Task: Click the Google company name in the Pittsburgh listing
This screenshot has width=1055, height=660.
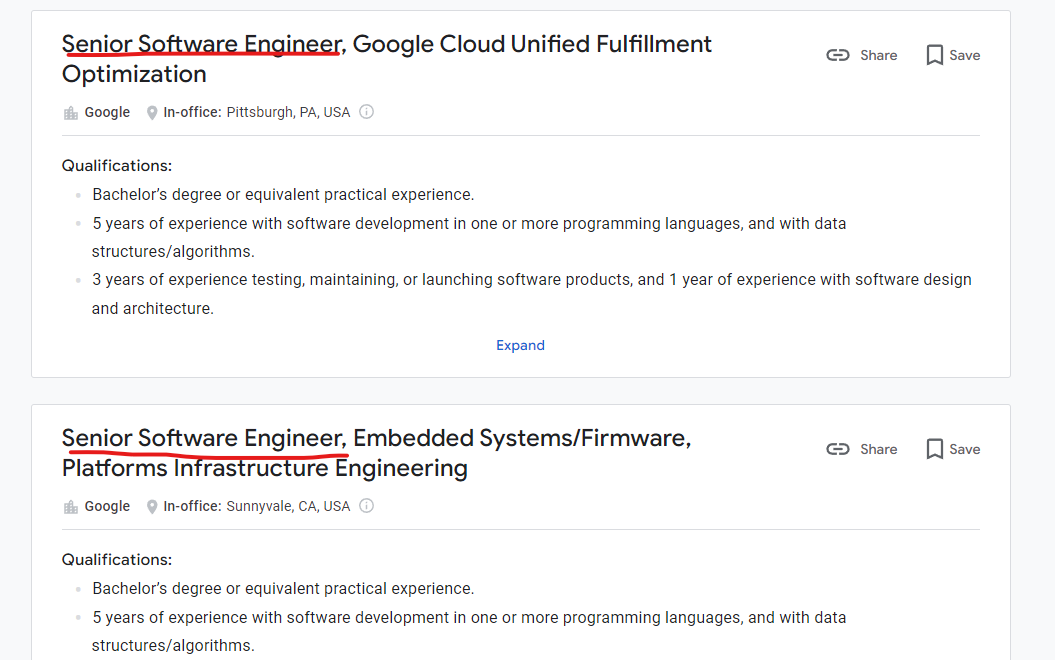Action: coord(107,112)
